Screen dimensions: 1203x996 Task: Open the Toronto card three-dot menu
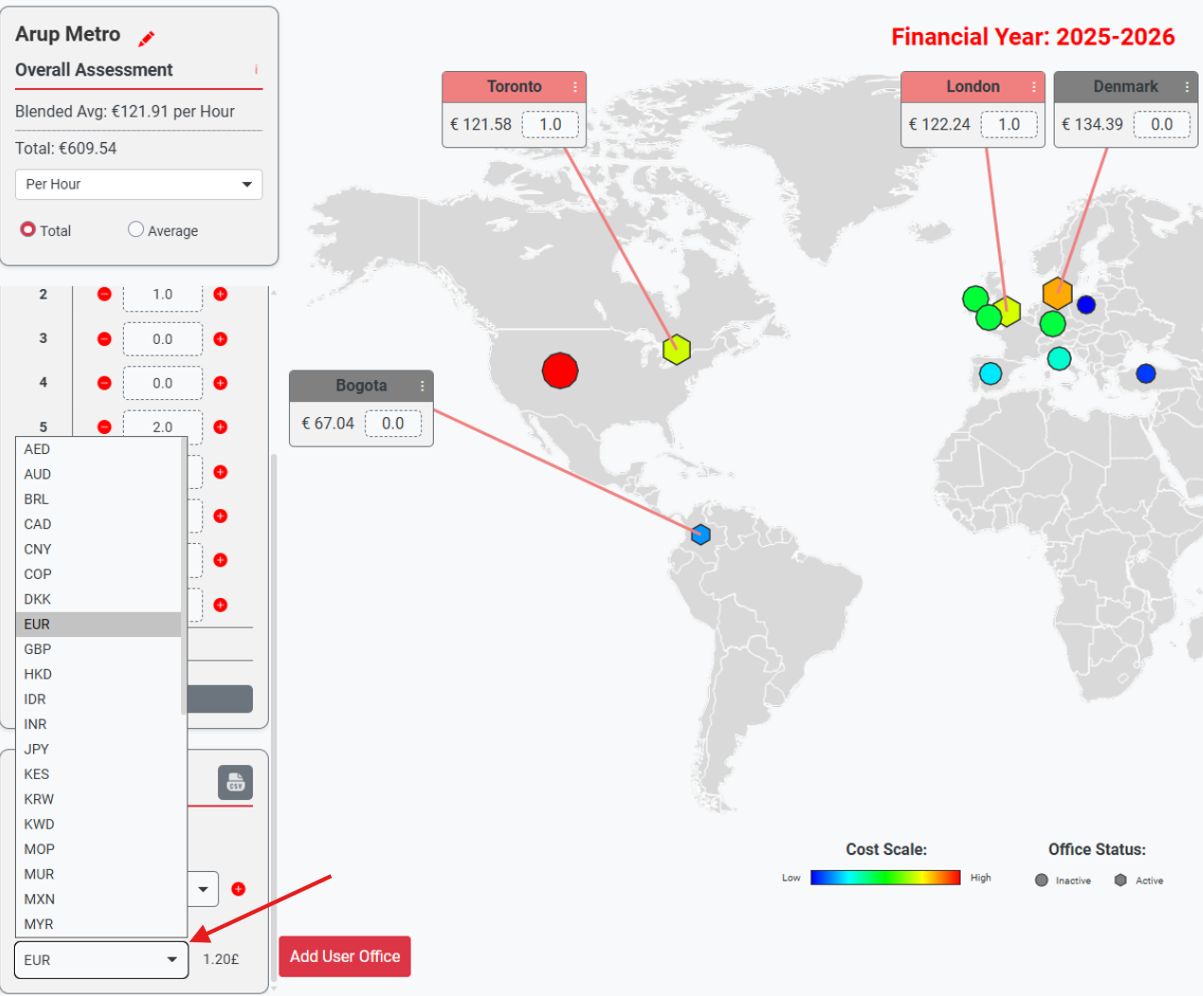575,87
